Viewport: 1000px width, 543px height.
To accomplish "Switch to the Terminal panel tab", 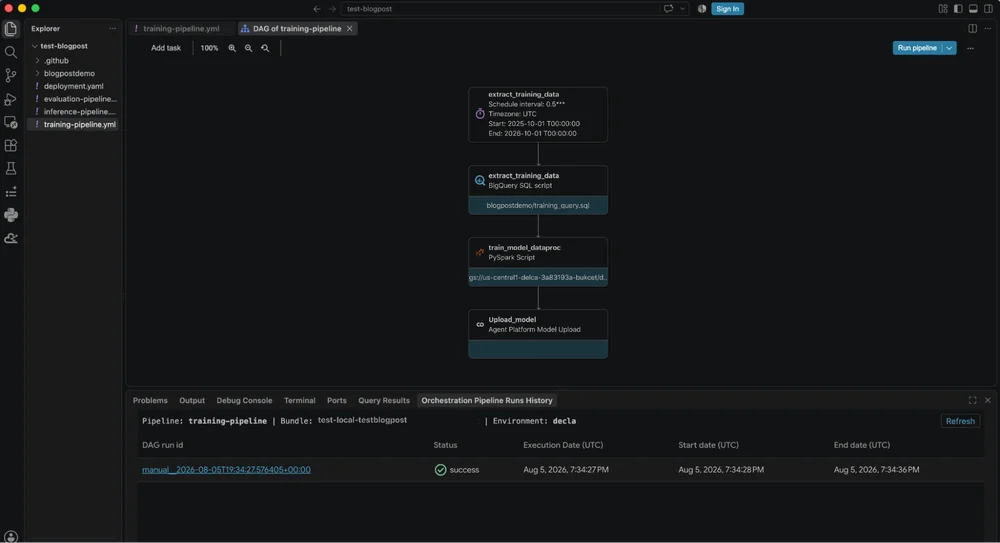I will coord(300,401).
